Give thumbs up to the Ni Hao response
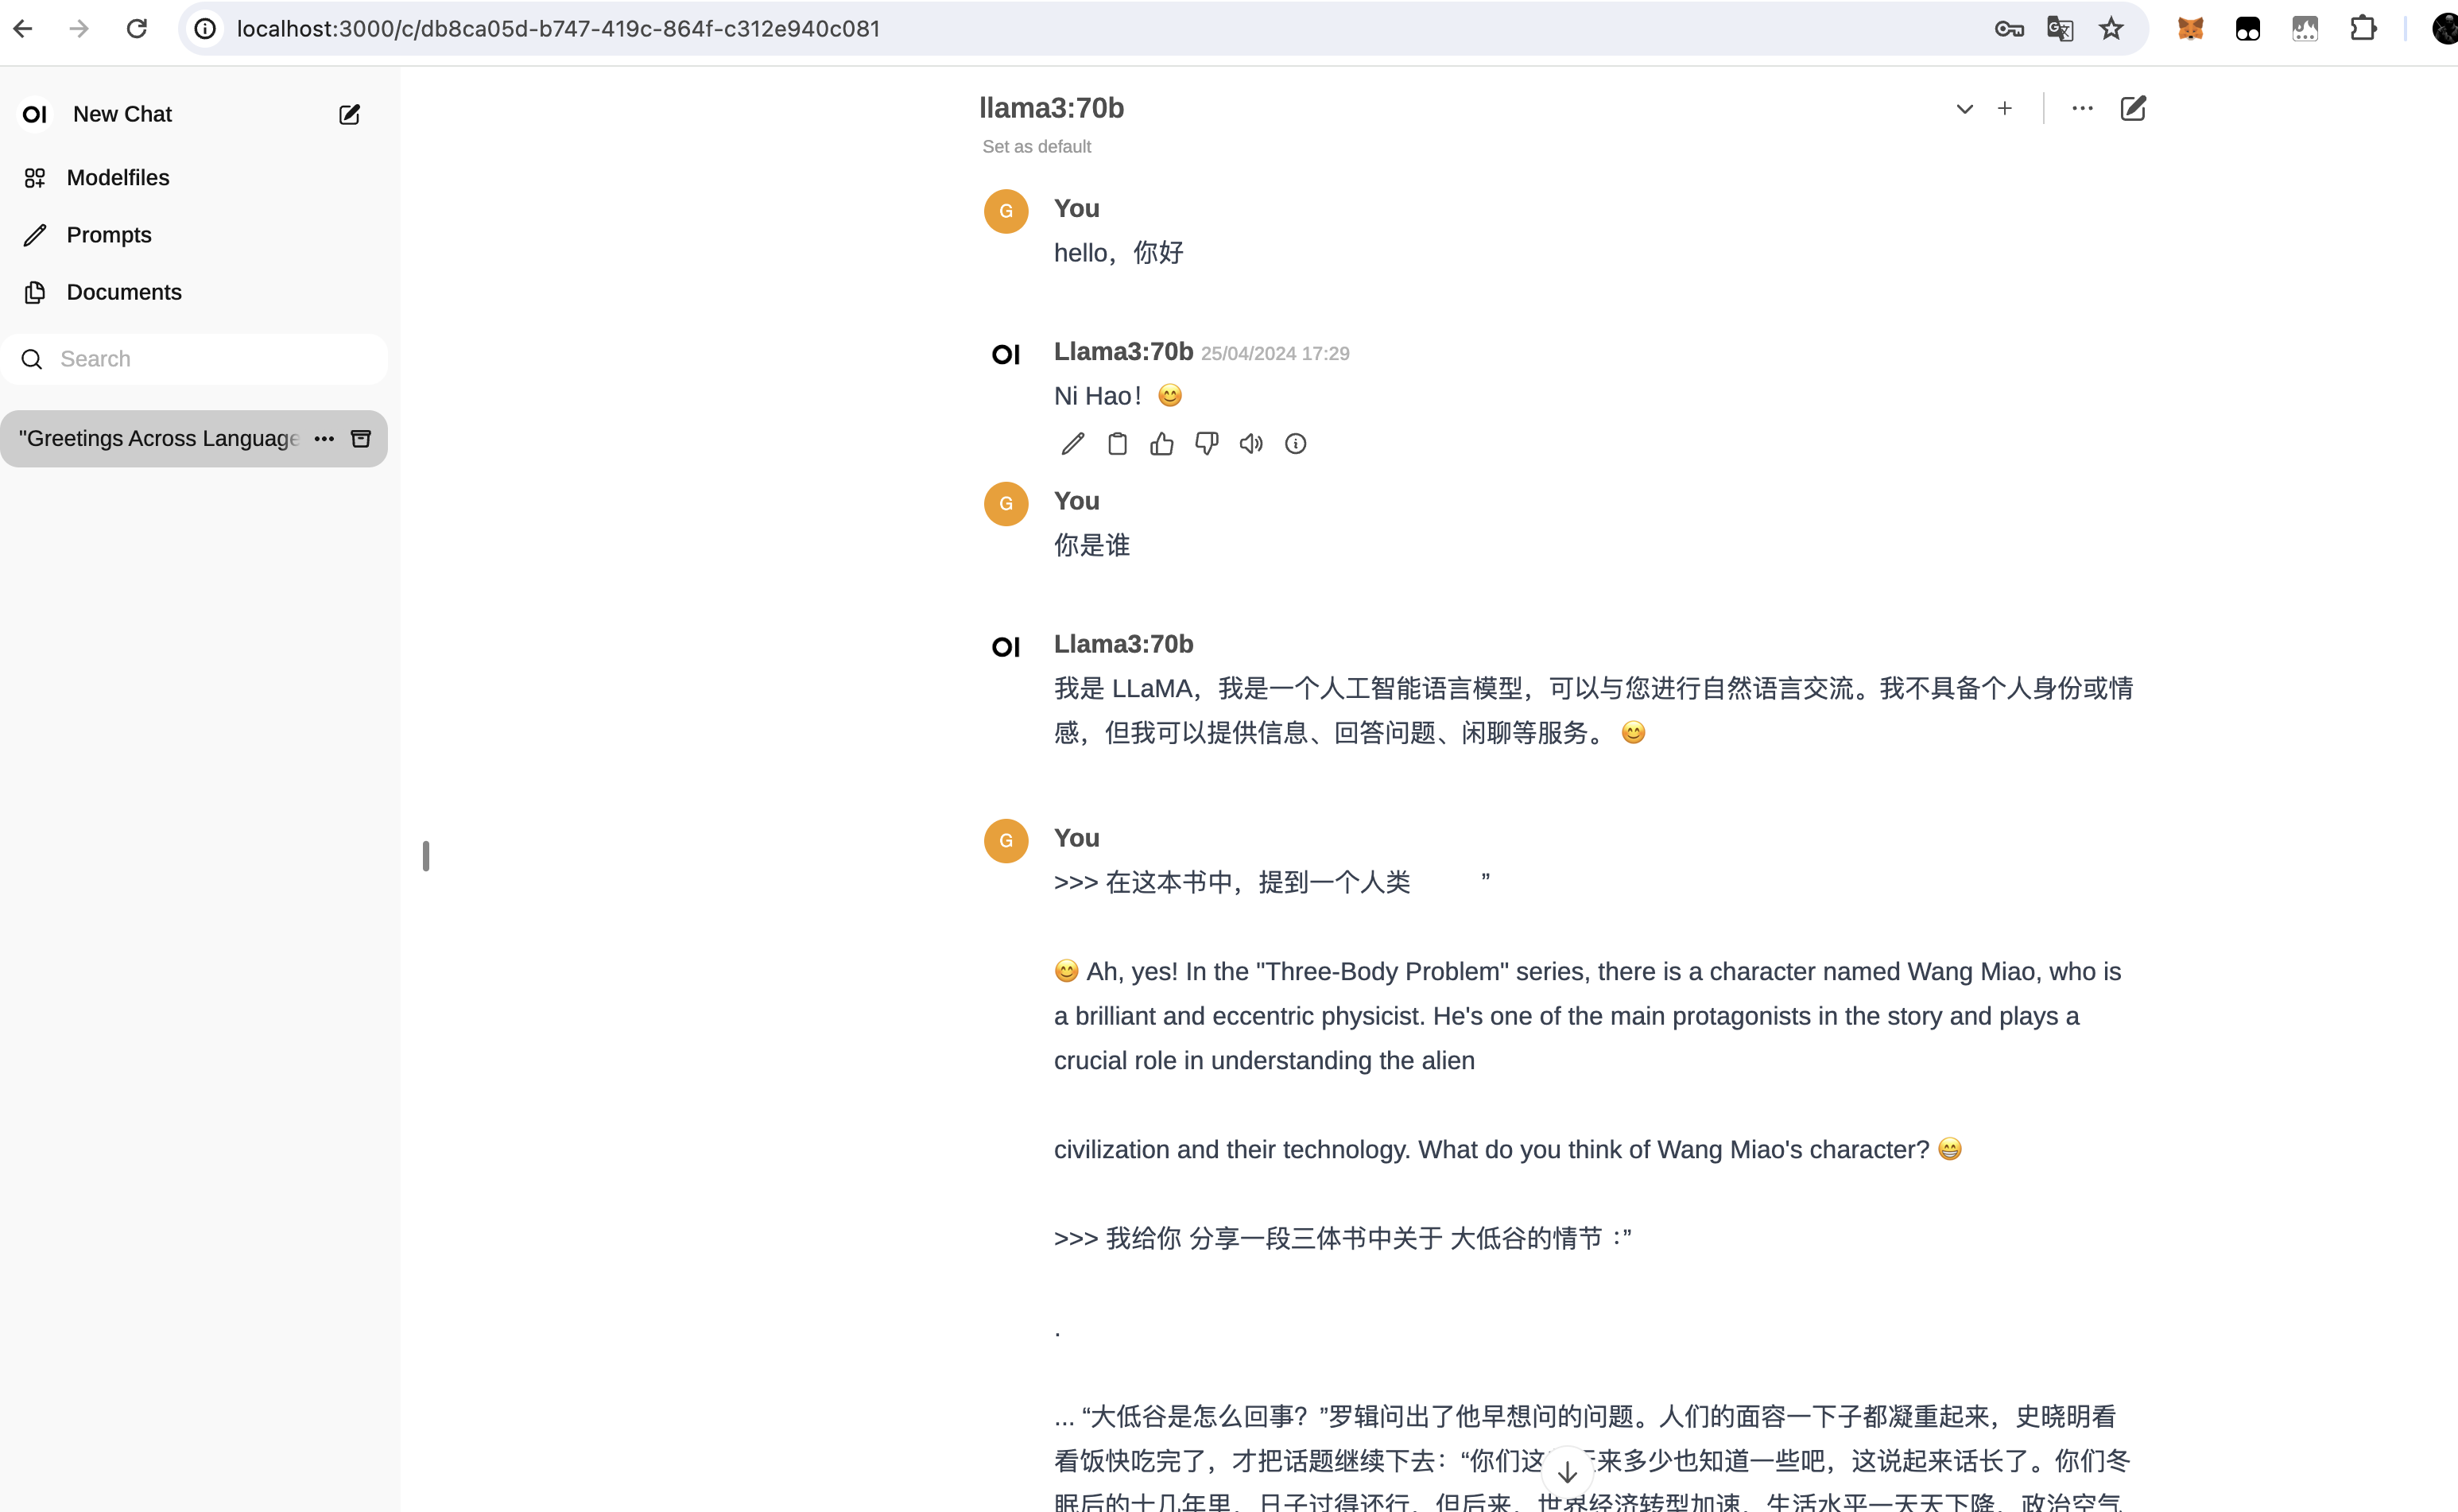The width and height of the screenshot is (2458, 1512). pyautogui.click(x=1161, y=444)
